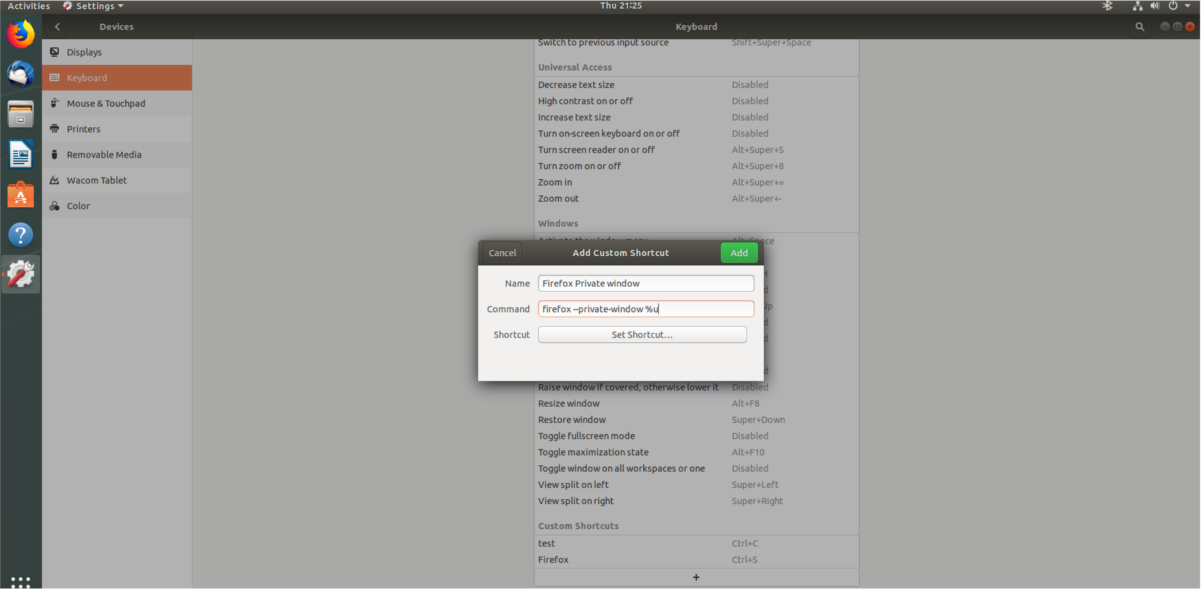Screen dimensions: 1201x589
Task: Select 'Increase text size' shortcut row
Action: [x=696, y=117]
